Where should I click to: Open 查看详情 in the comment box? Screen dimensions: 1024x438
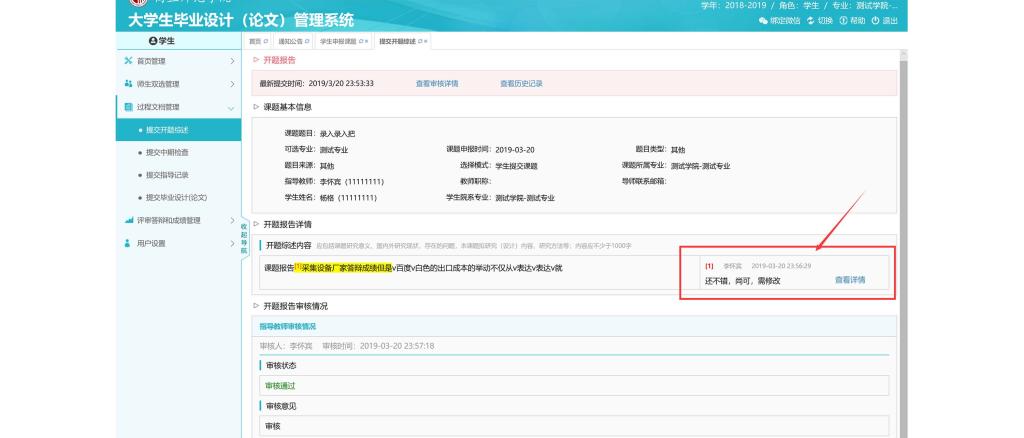point(850,280)
